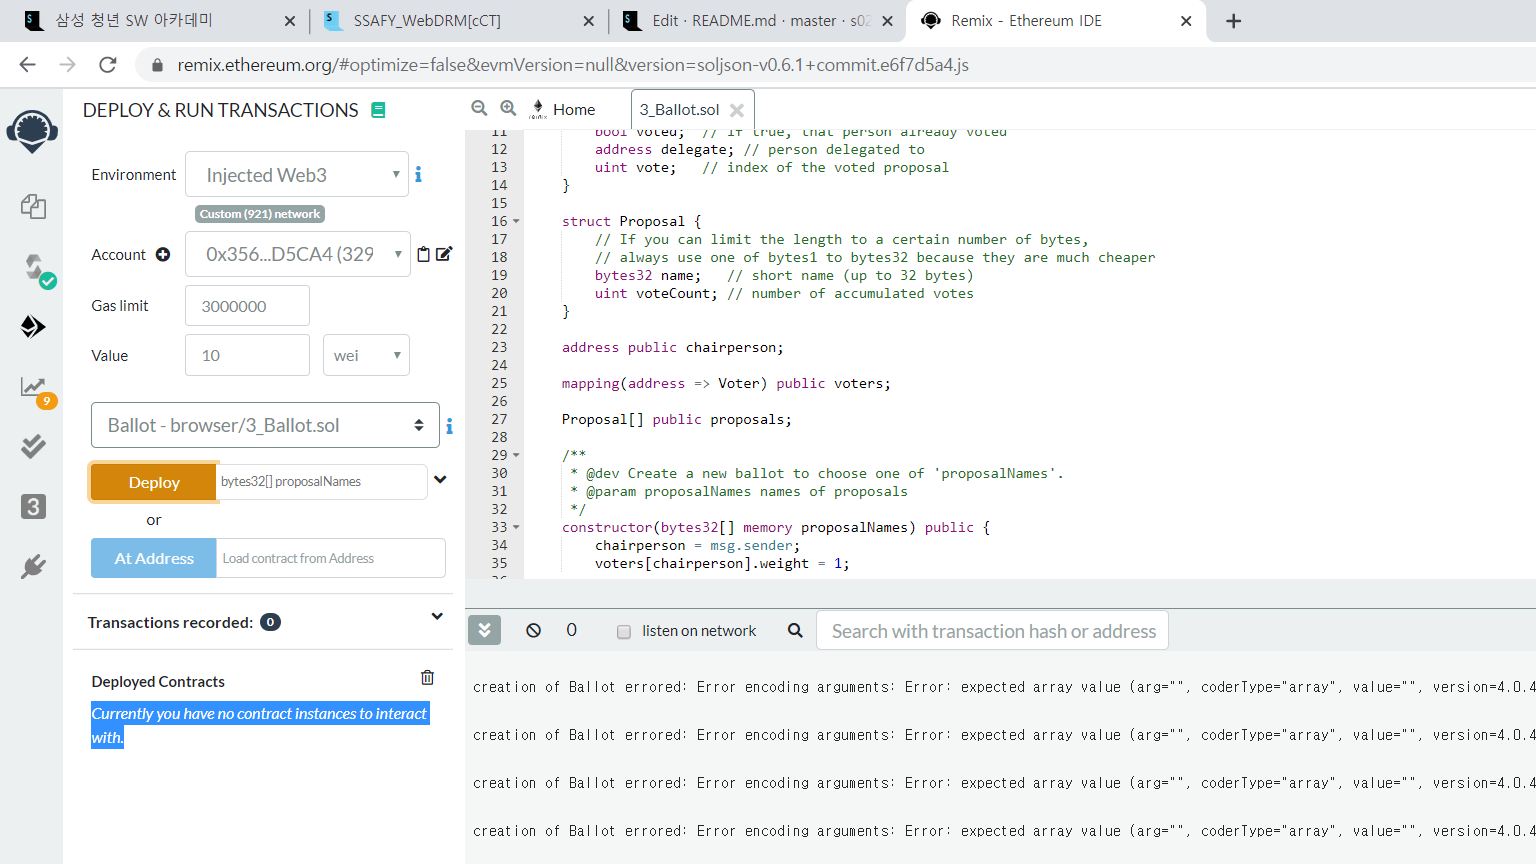Copy account address with clipboard icon

point(423,254)
